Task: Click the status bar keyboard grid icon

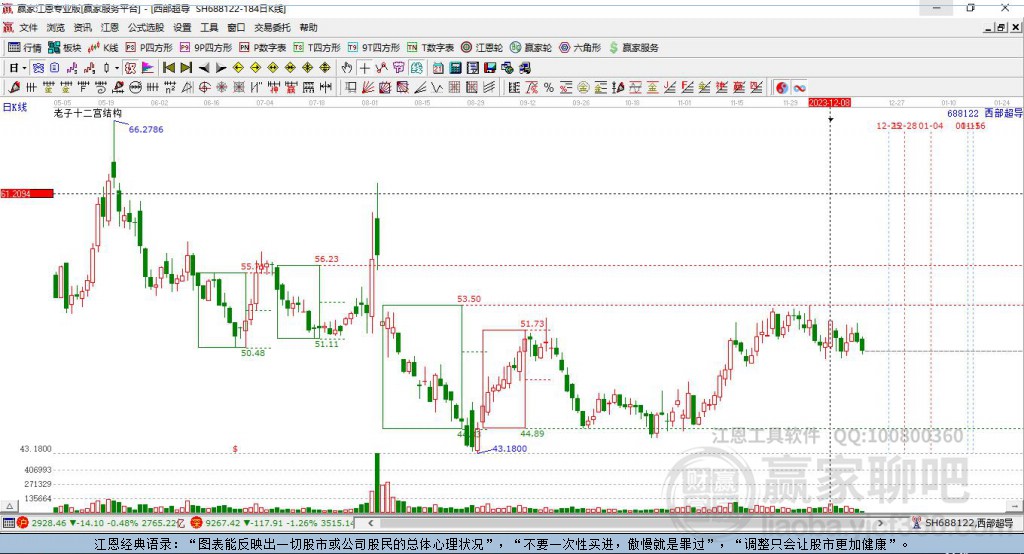Action: 8,523
